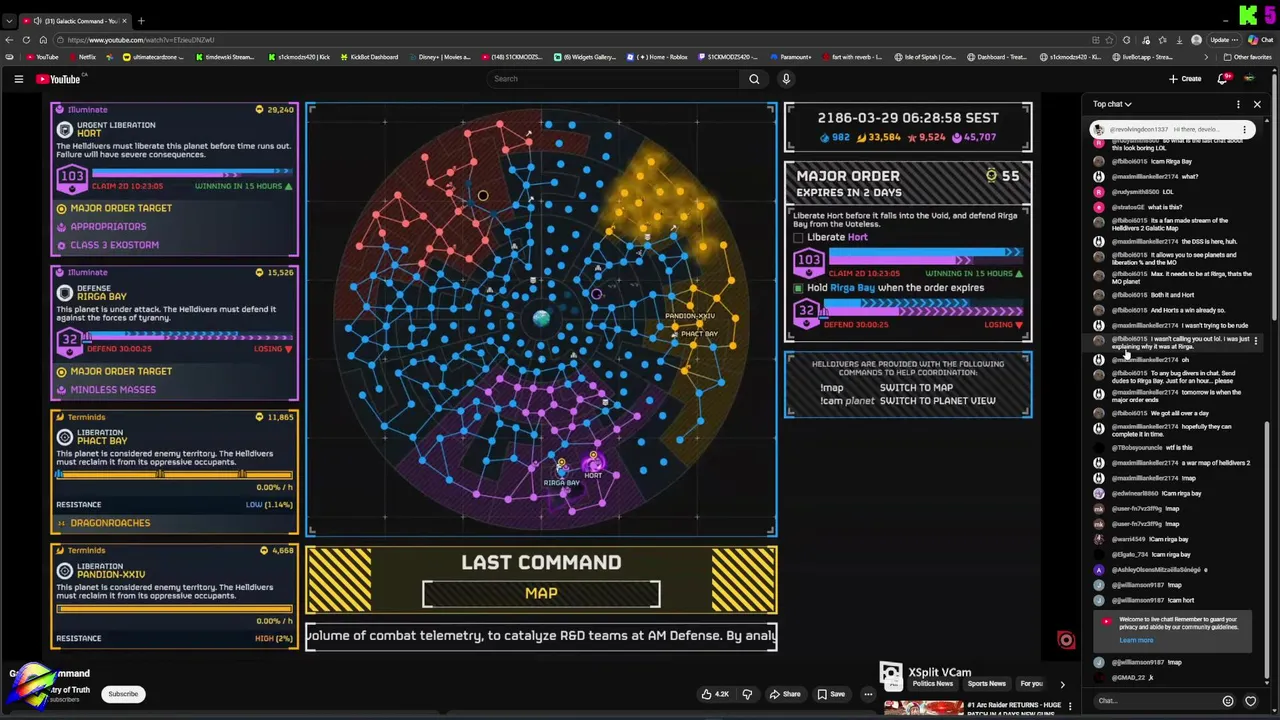This screenshot has height=720, width=1280.
Task: Click the Liberate Hort checkbox
Action: coord(798,238)
